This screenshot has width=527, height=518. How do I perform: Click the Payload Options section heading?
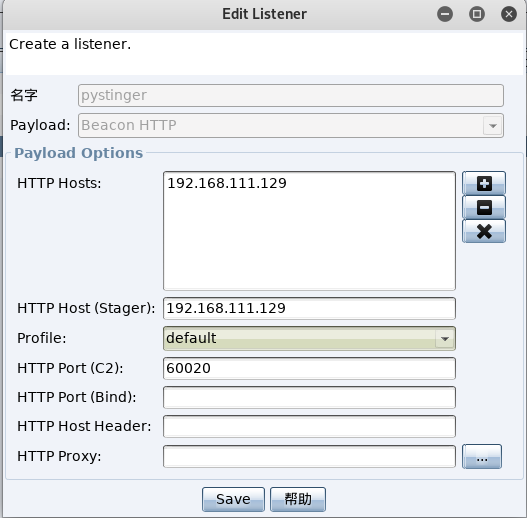79,153
